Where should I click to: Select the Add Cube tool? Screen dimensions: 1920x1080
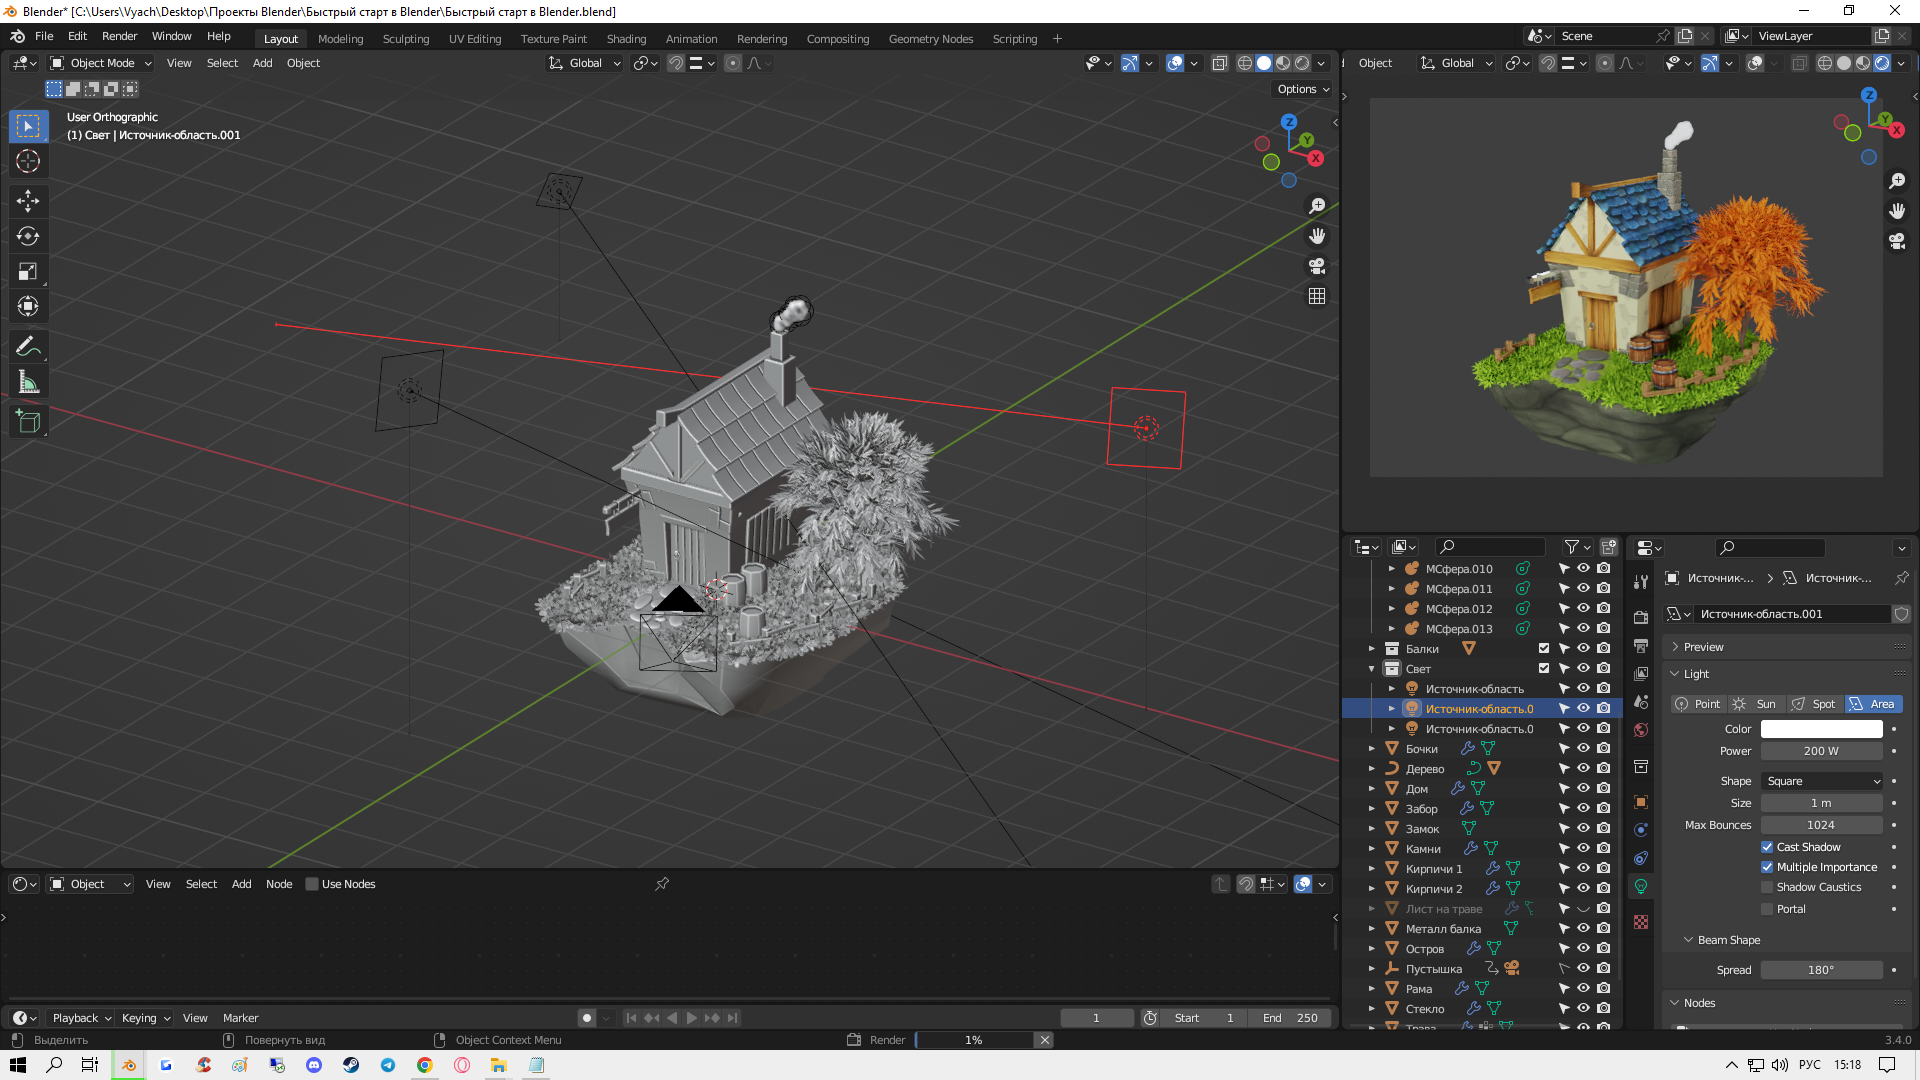(28, 422)
